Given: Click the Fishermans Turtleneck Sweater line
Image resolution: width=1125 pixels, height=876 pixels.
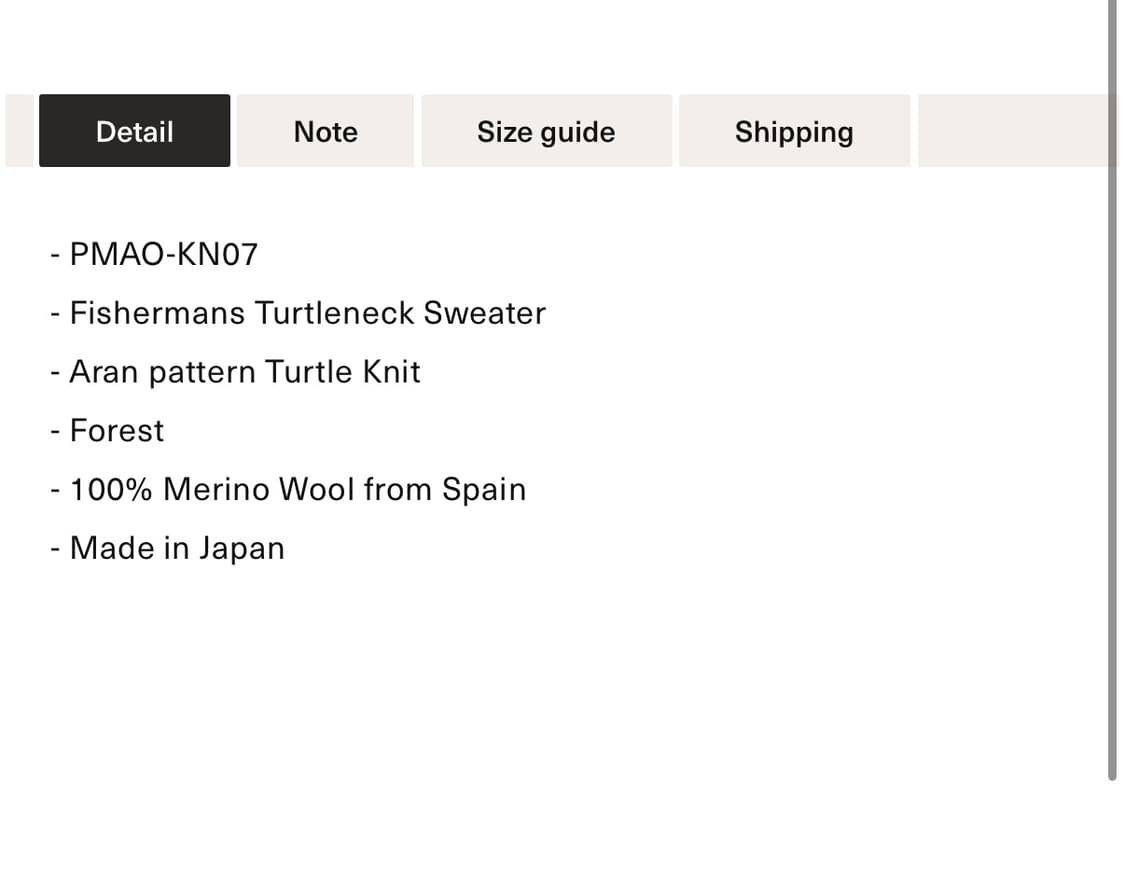Looking at the screenshot, I should (307, 313).
